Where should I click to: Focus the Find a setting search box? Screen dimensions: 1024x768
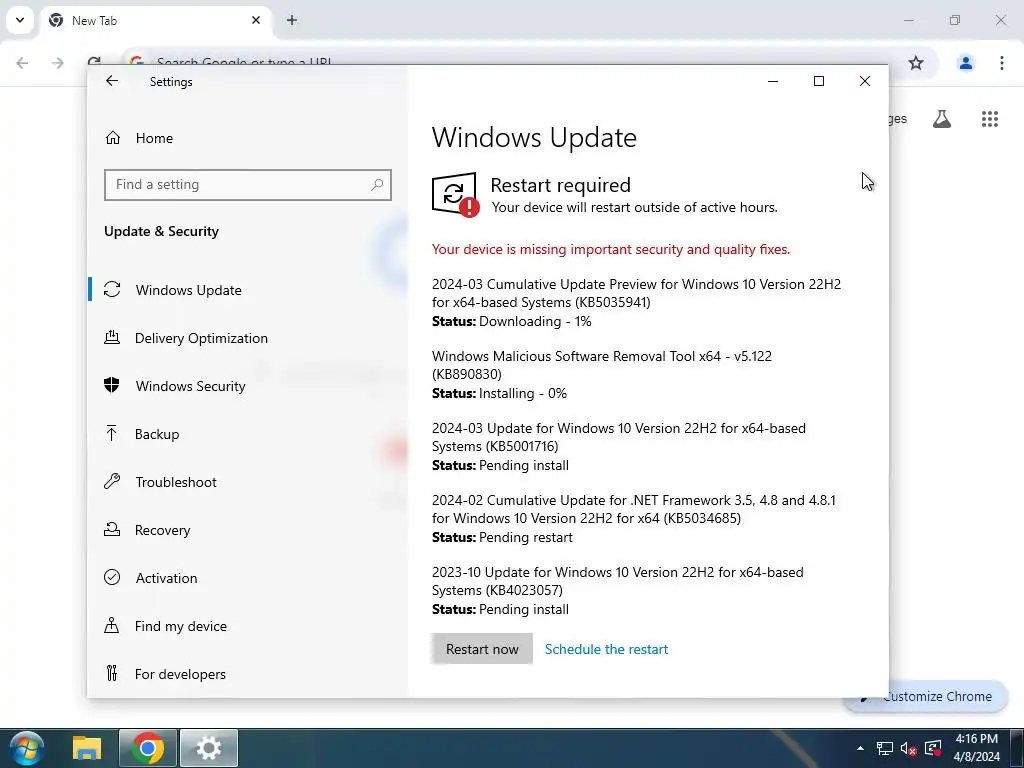(248, 185)
